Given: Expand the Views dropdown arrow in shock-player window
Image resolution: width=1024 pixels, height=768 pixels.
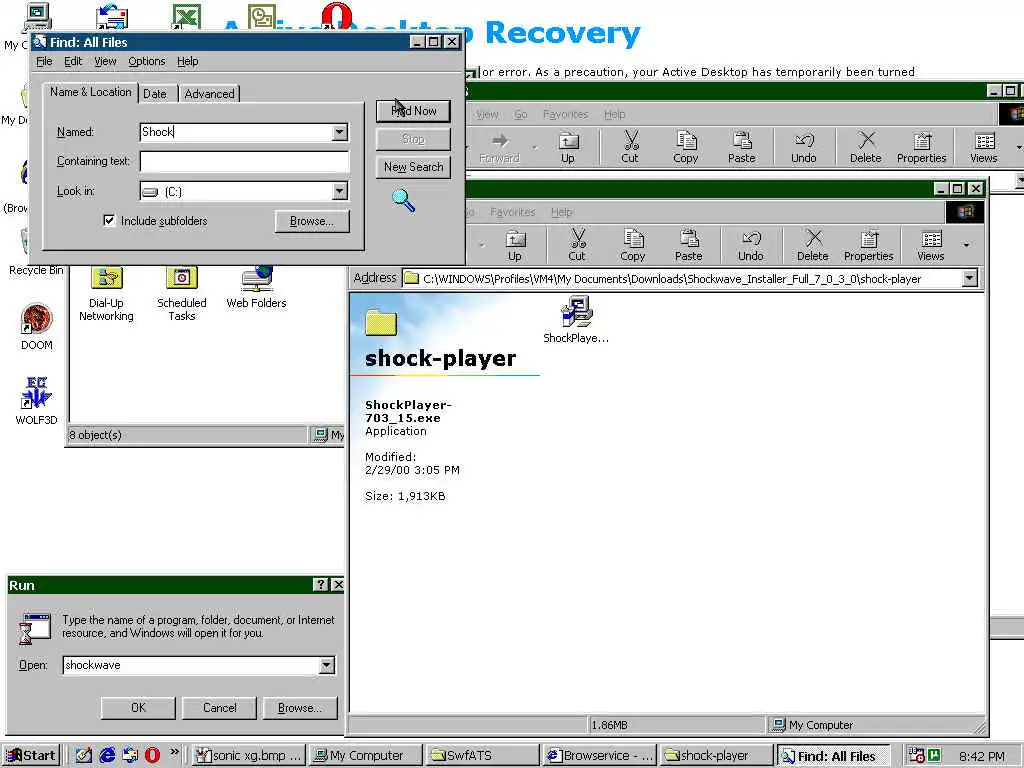Looking at the screenshot, I should (x=966, y=246).
